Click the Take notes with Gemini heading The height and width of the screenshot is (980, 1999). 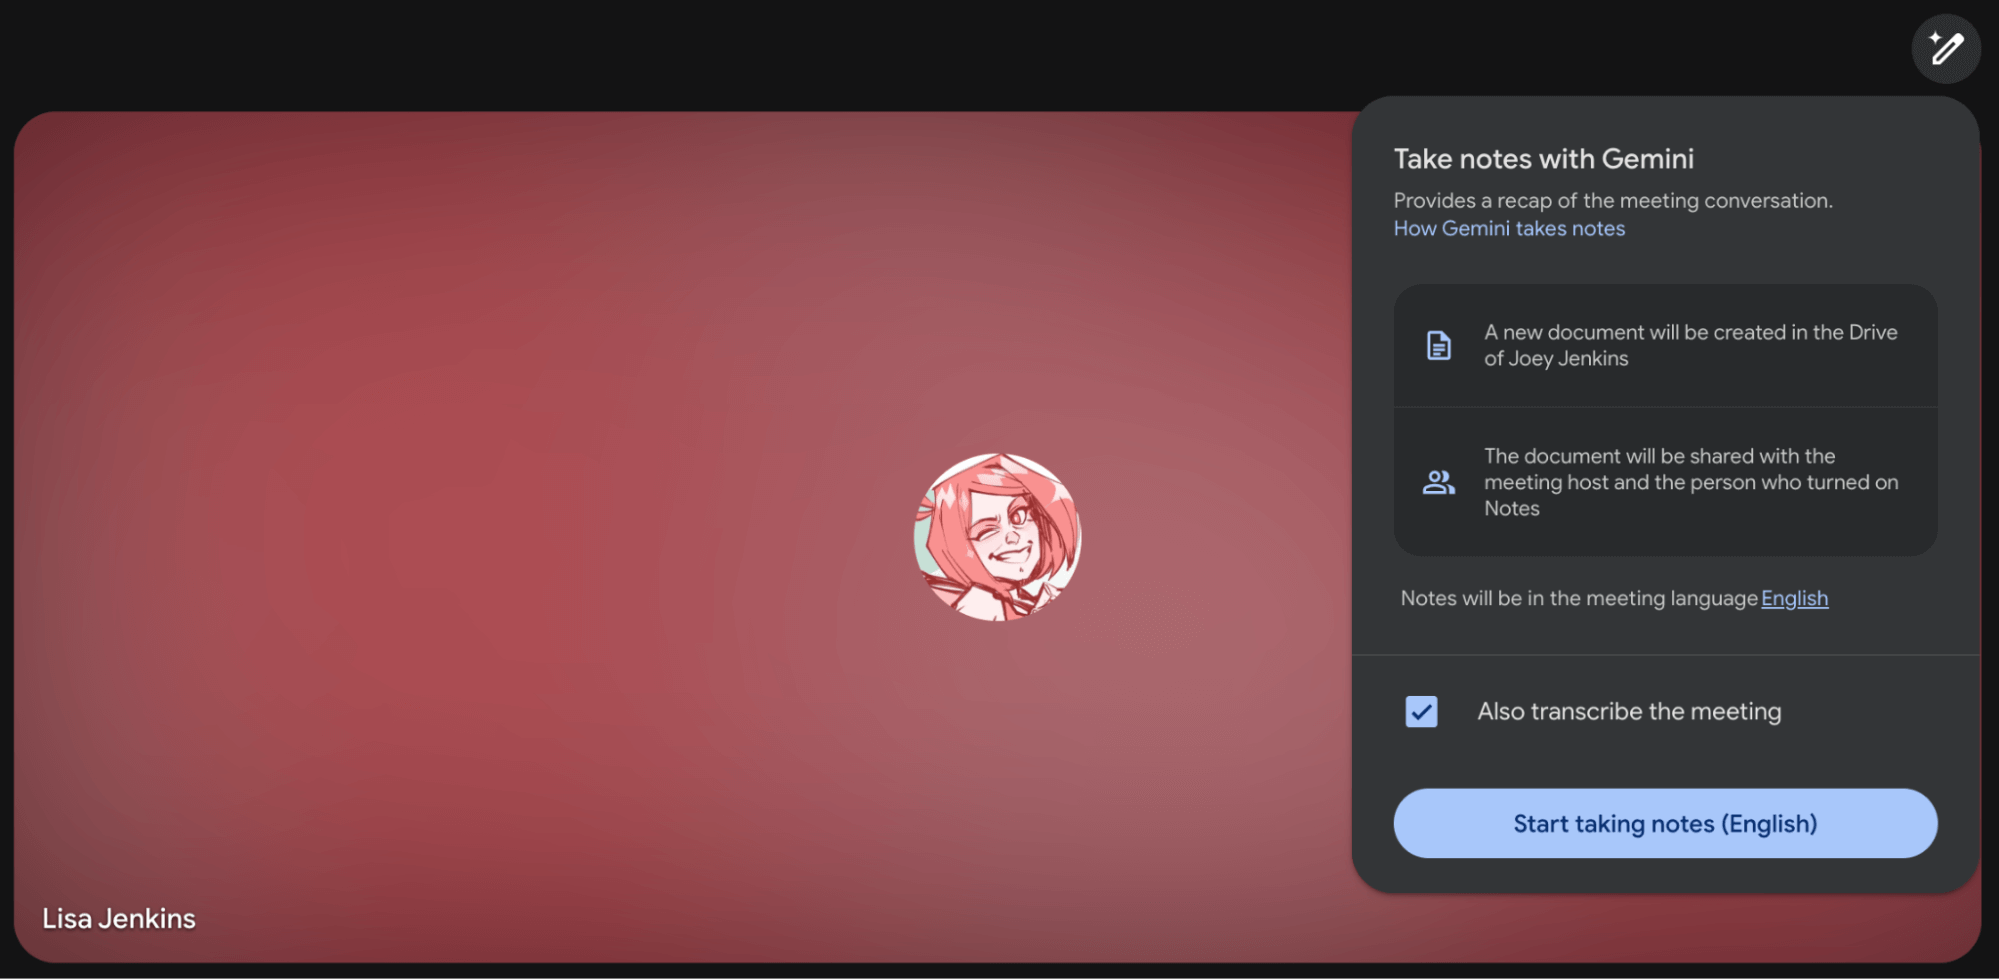(x=1543, y=158)
